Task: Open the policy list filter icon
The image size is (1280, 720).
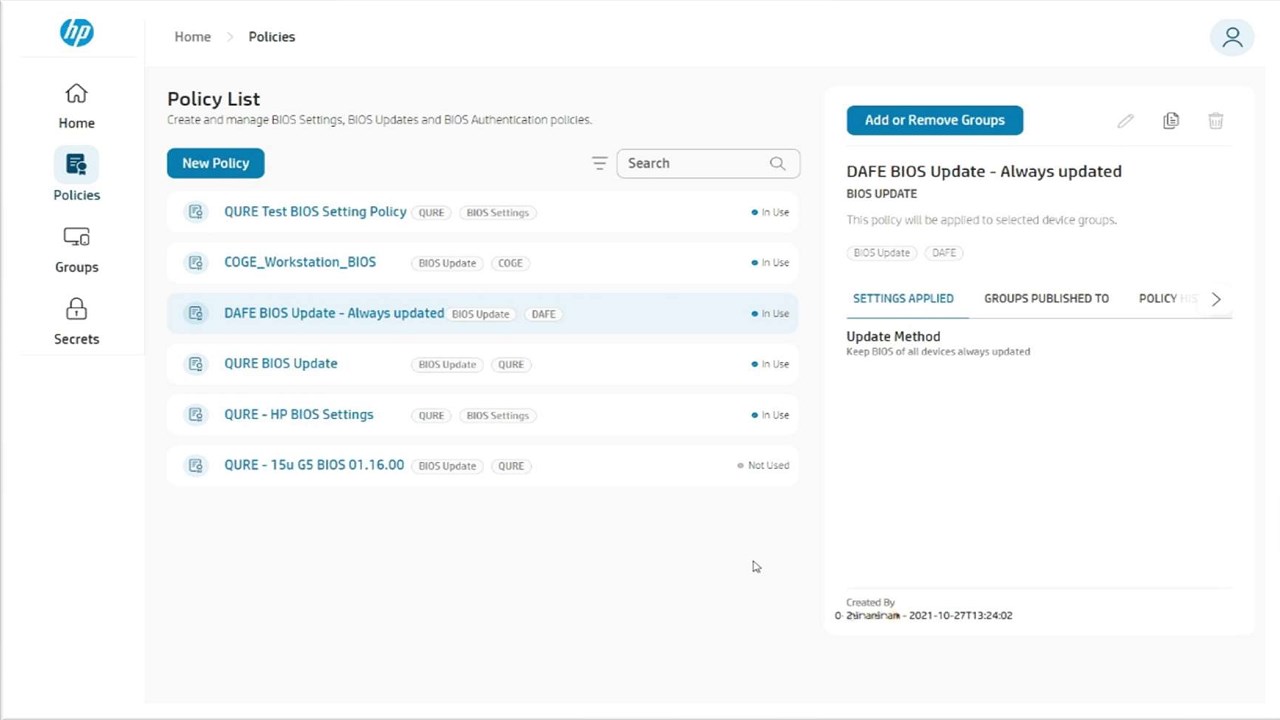Action: (x=599, y=163)
